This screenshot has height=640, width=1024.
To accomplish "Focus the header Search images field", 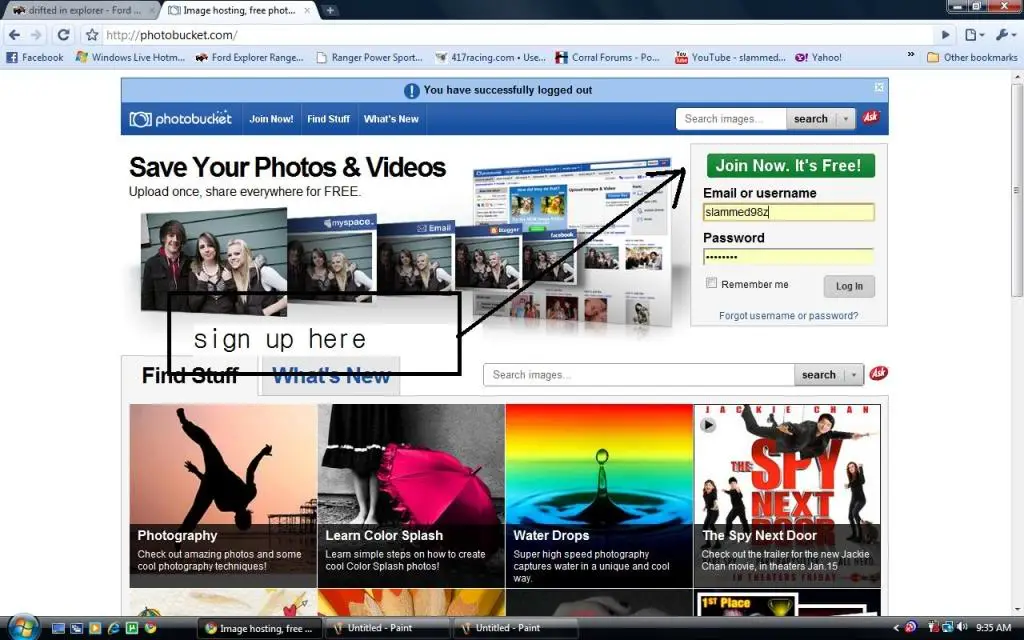I will click(731, 119).
